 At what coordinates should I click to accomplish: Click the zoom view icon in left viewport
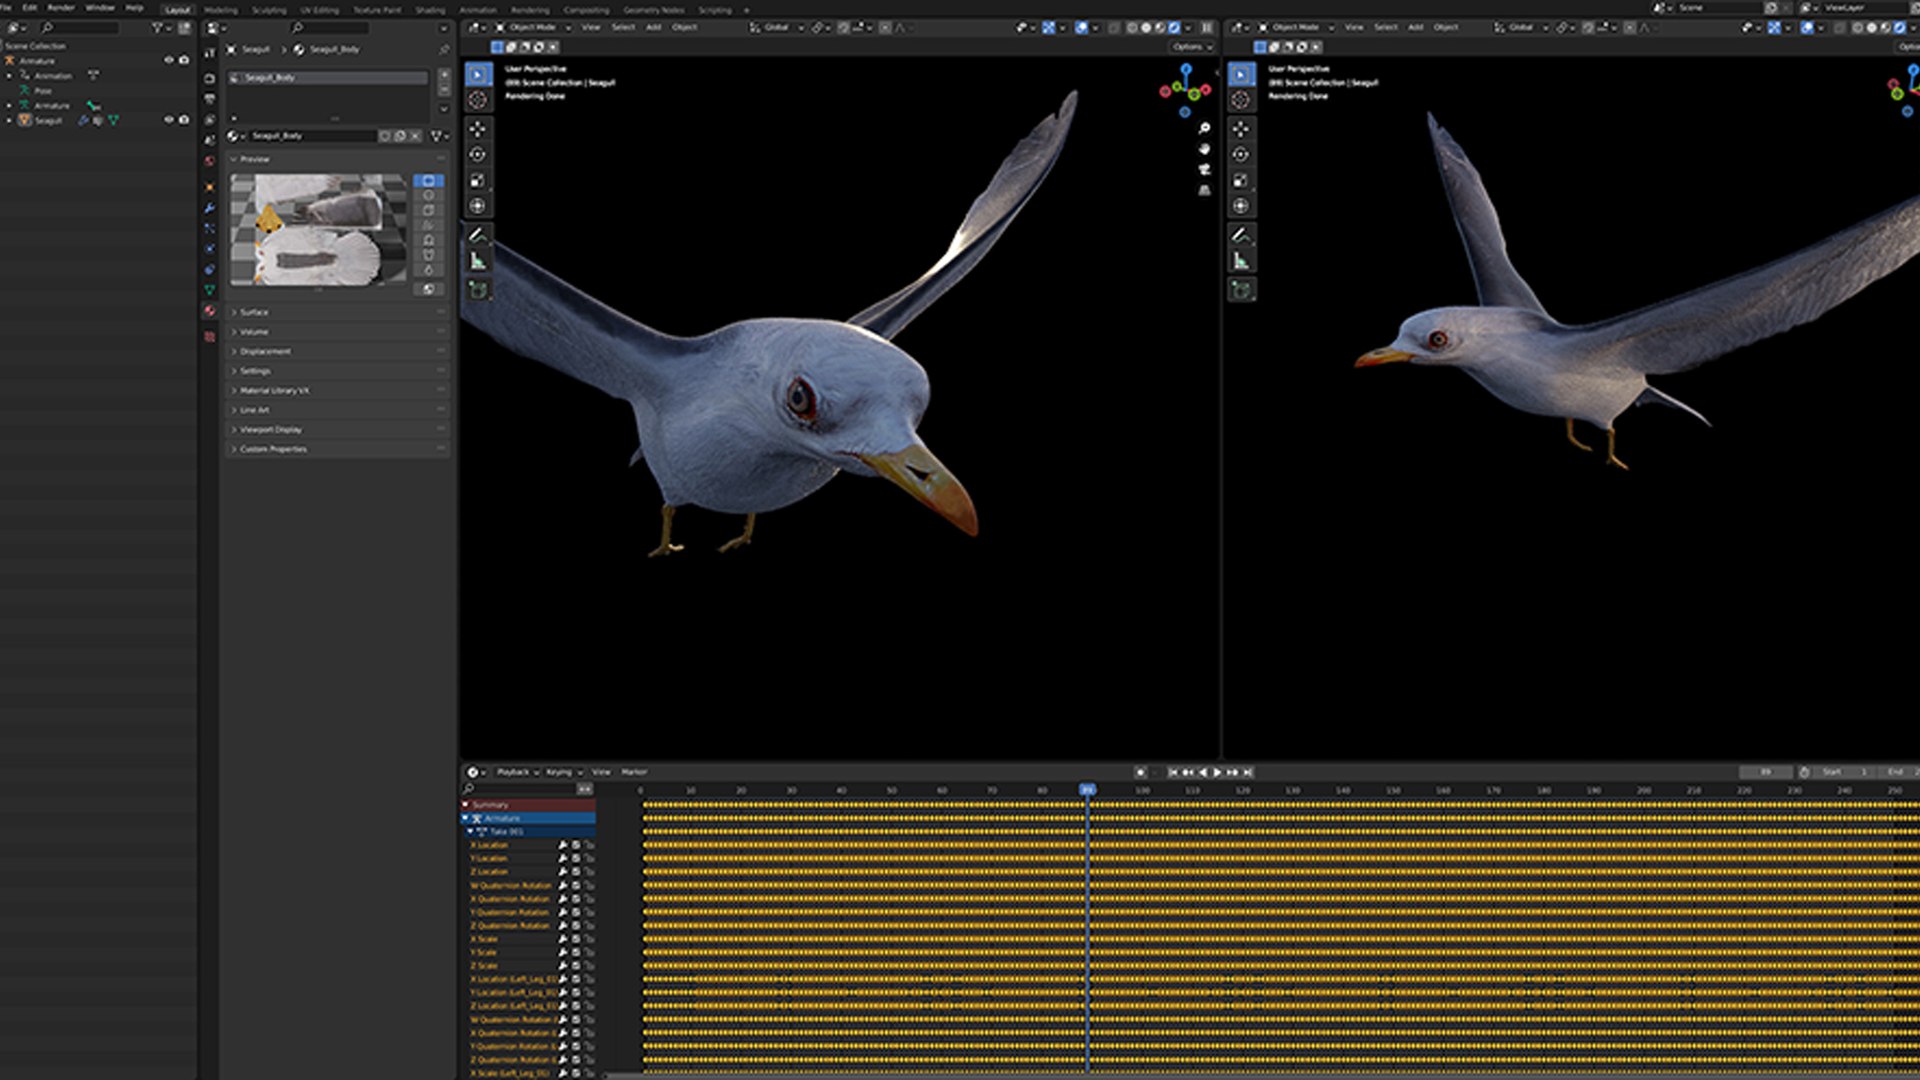1204,129
